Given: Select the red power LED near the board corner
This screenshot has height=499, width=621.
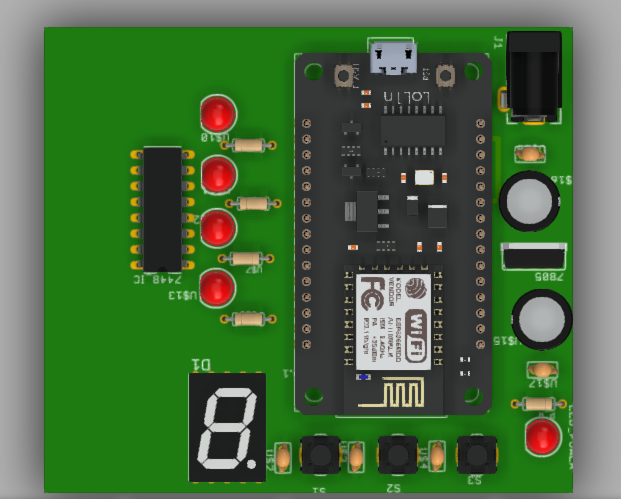Looking at the screenshot, I should 543,436.
